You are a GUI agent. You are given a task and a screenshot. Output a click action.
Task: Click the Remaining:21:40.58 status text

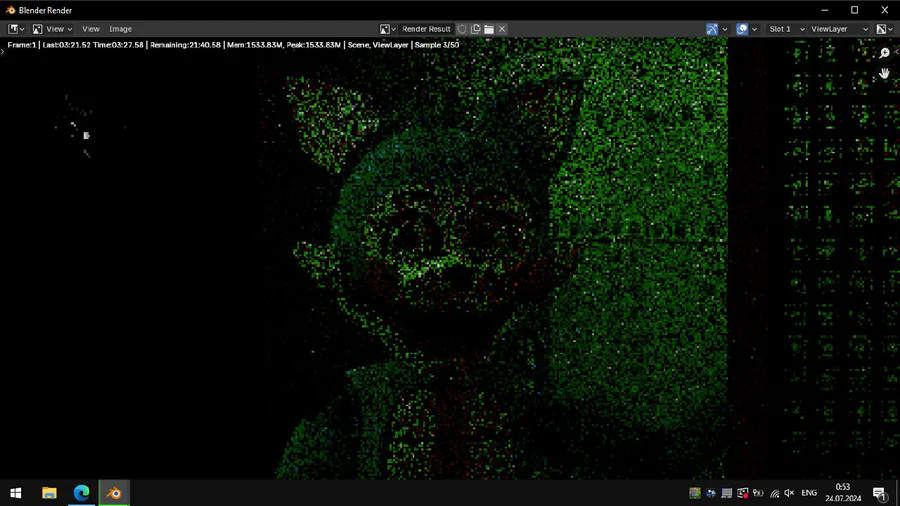pyautogui.click(x=185, y=45)
